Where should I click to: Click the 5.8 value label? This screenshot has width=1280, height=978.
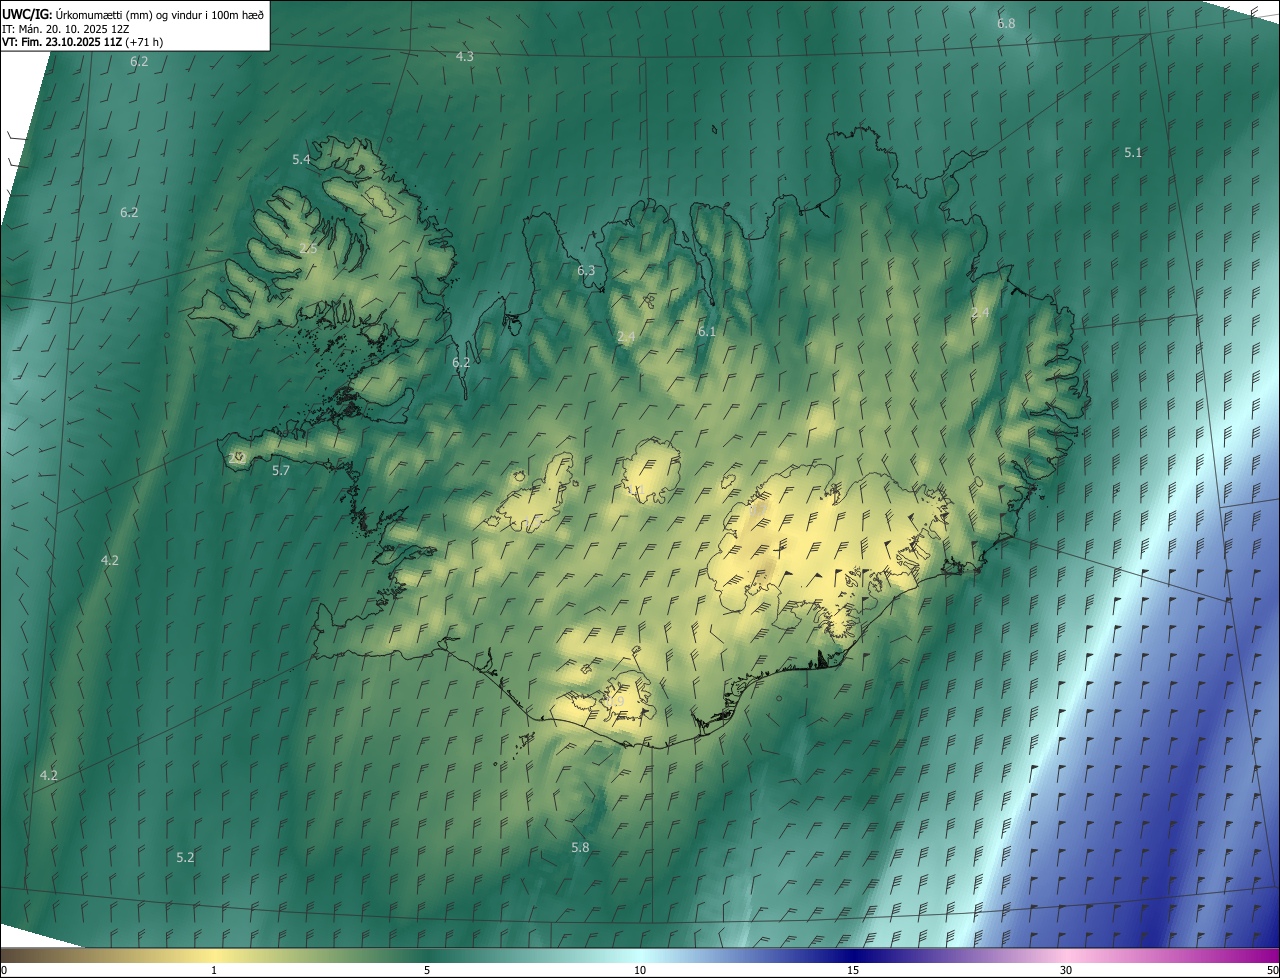click(x=580, y=848)
